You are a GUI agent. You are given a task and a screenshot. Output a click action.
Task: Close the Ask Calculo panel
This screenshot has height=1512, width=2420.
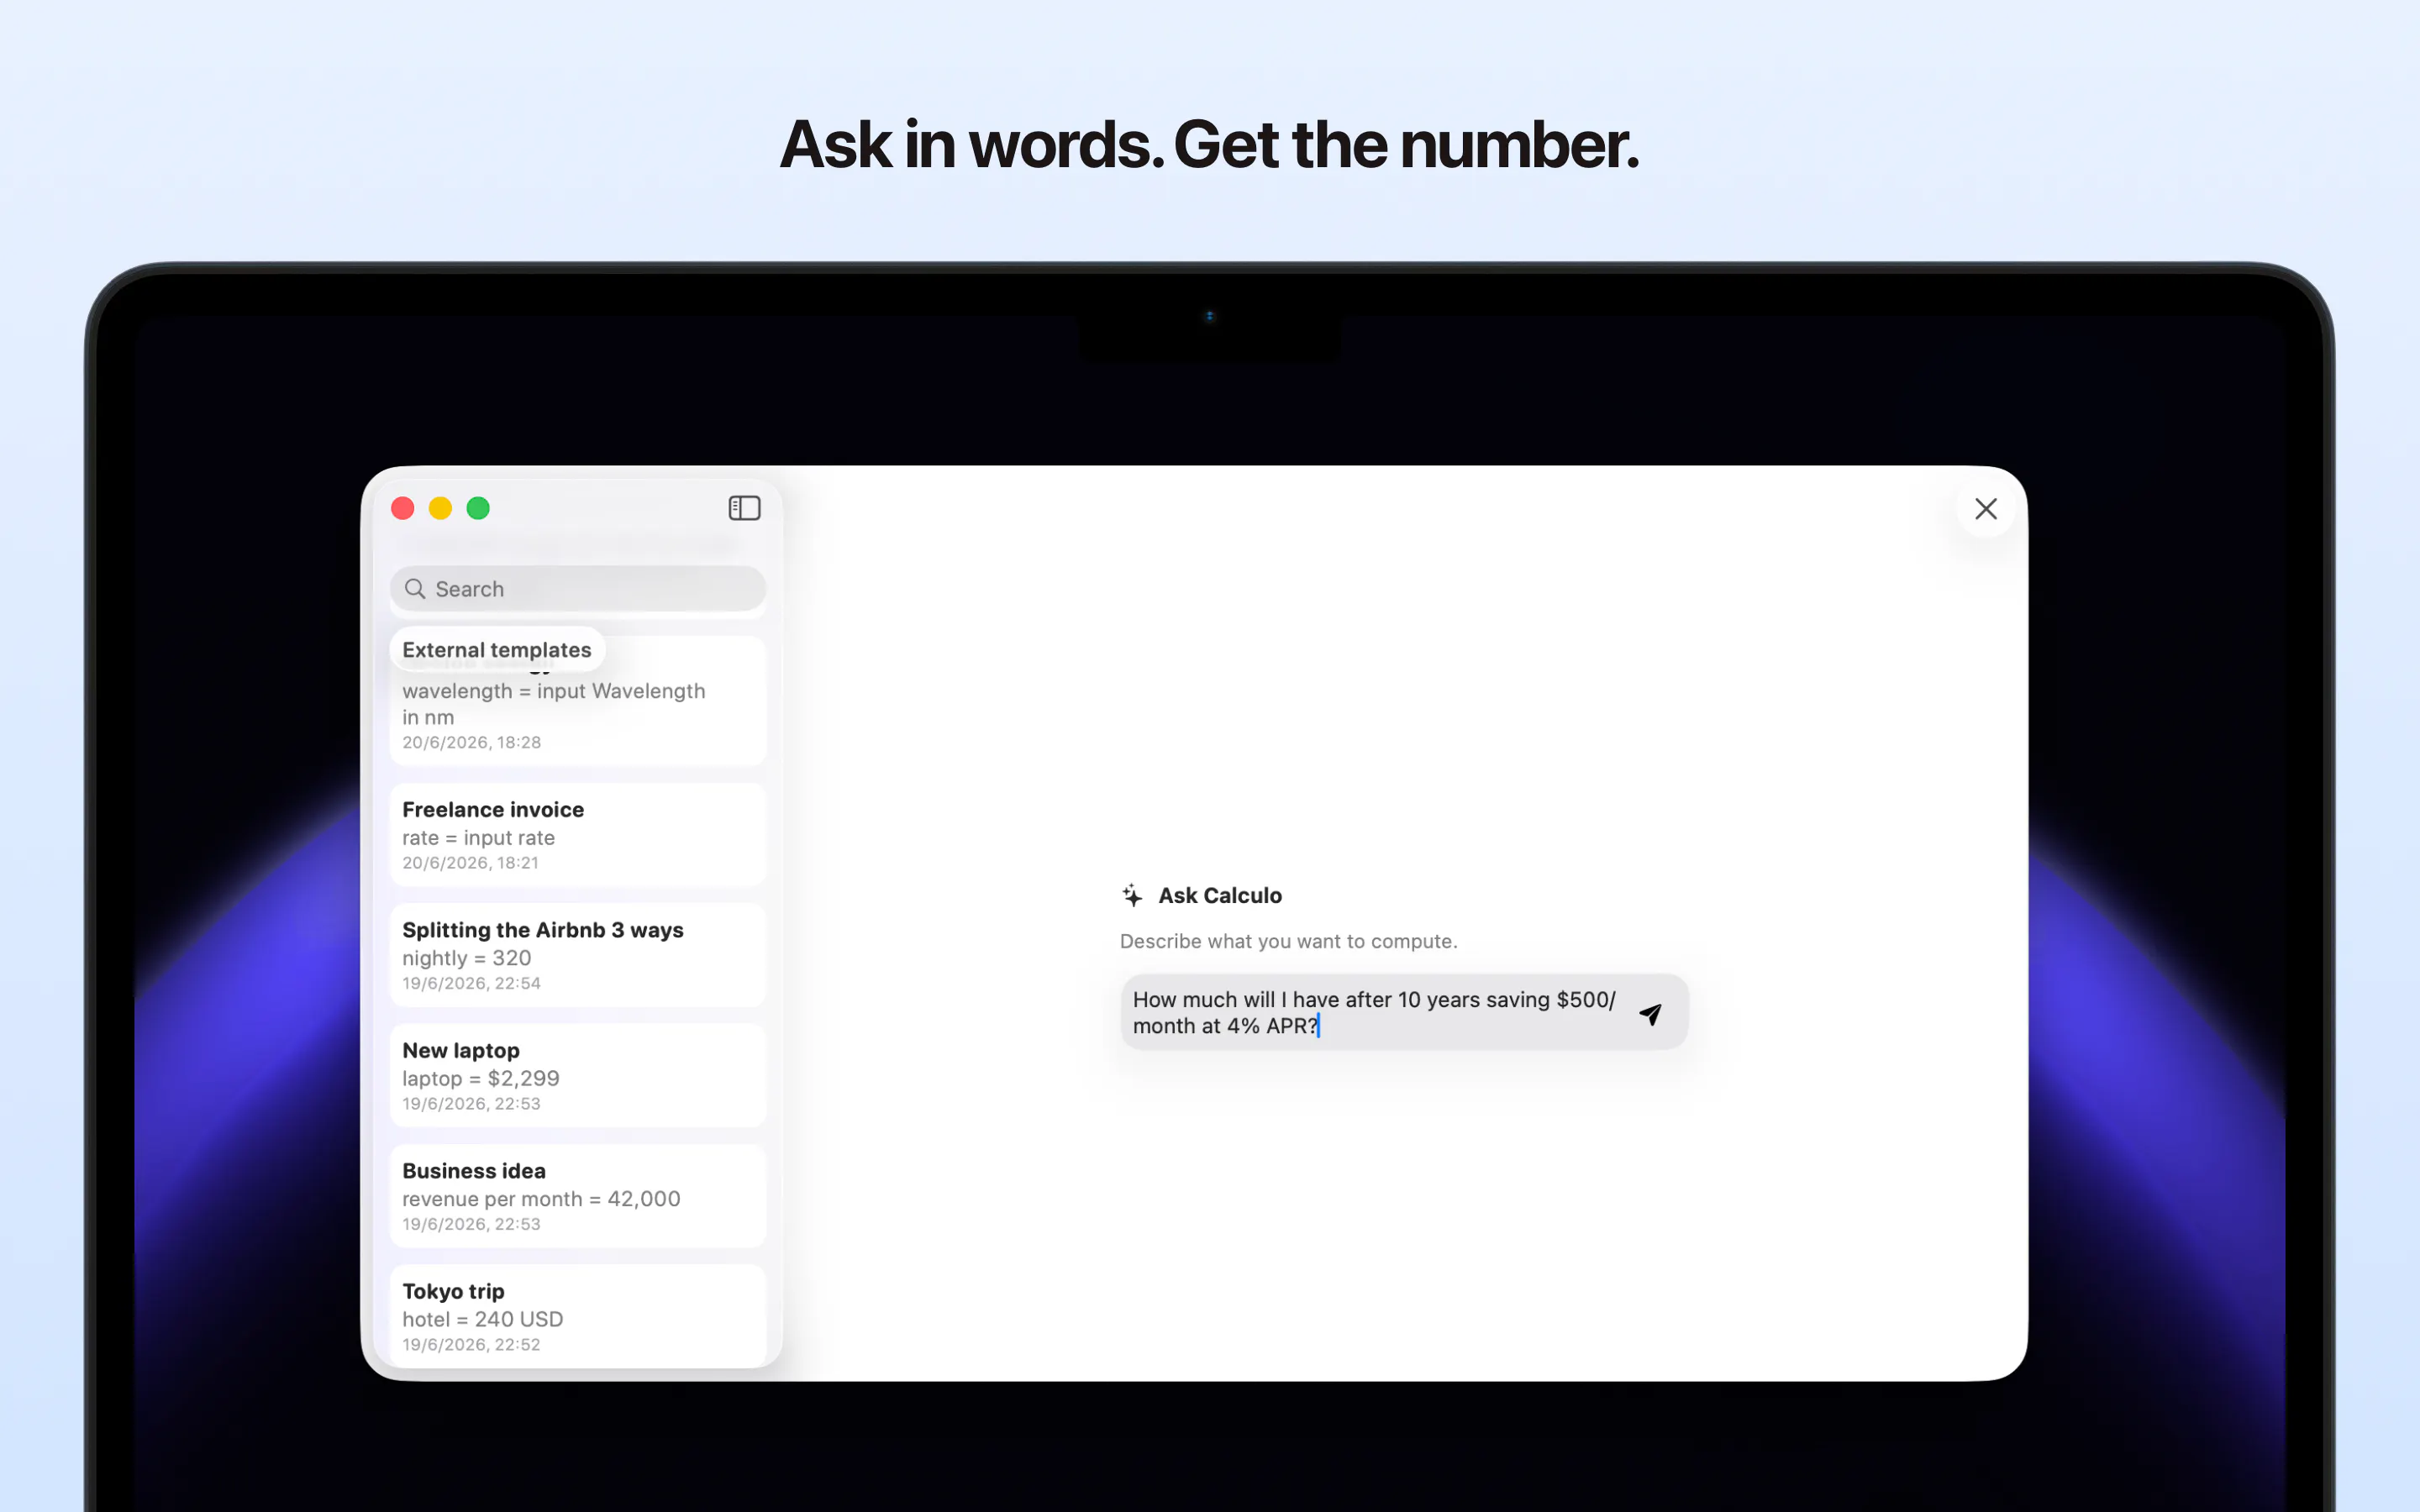pyautogui.click(x=1985, y=508)
